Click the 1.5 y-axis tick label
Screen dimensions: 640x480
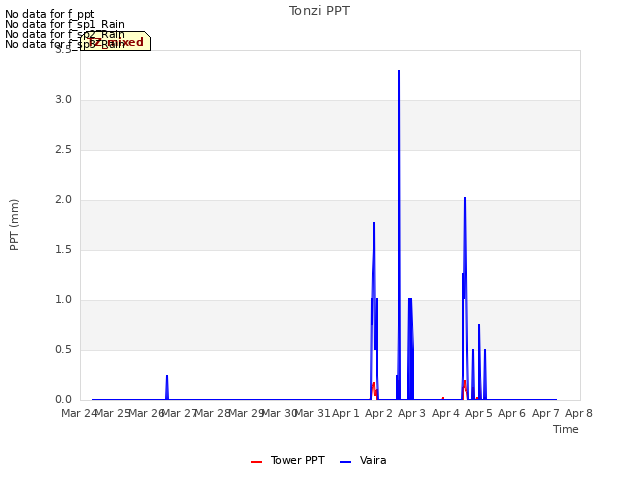[x=64, y=250]
